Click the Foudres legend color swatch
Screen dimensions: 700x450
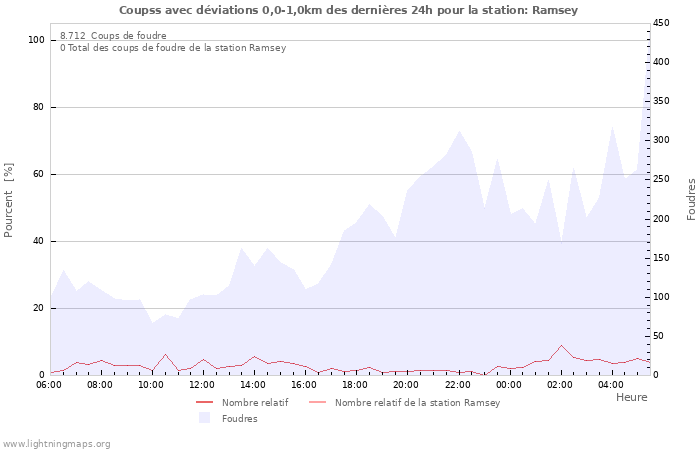(x=204, y=418)
